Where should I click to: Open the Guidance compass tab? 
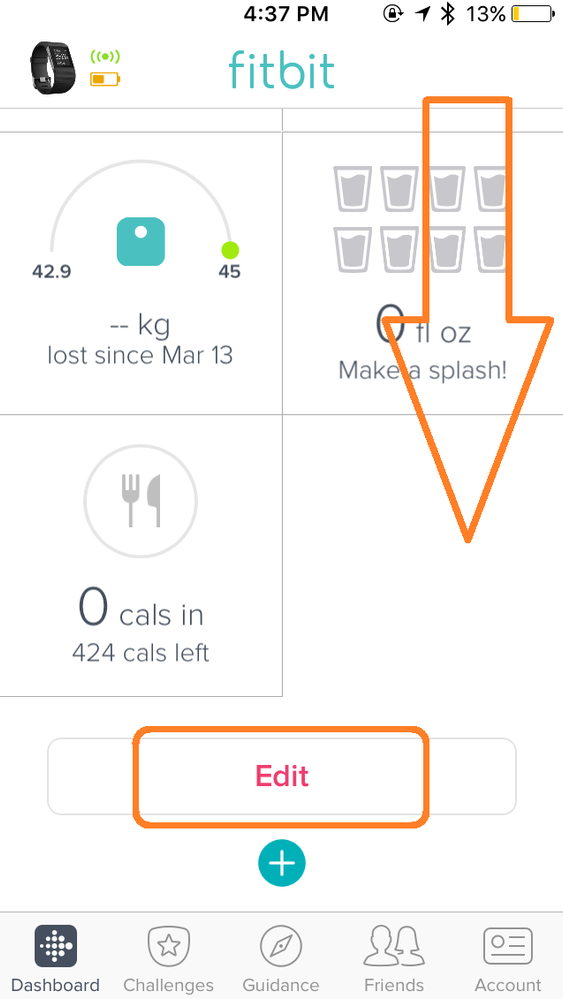click(280, 958)
